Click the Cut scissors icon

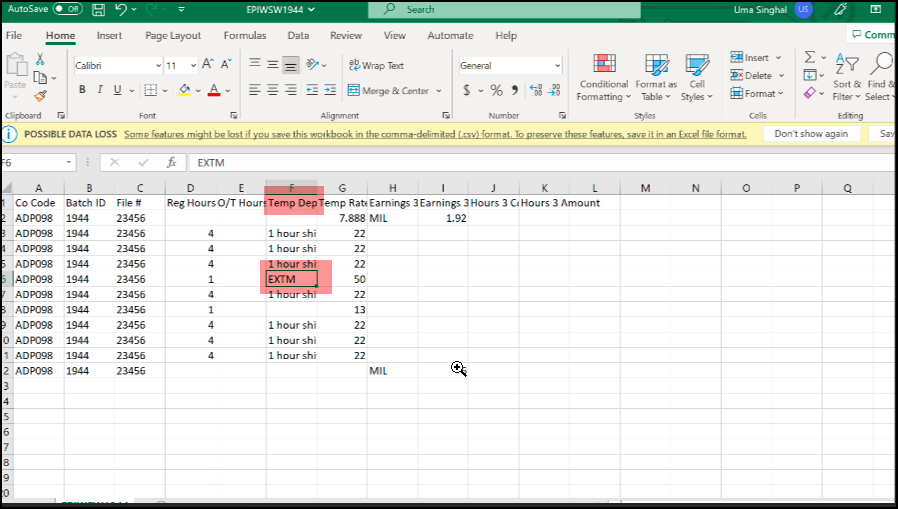40,60
